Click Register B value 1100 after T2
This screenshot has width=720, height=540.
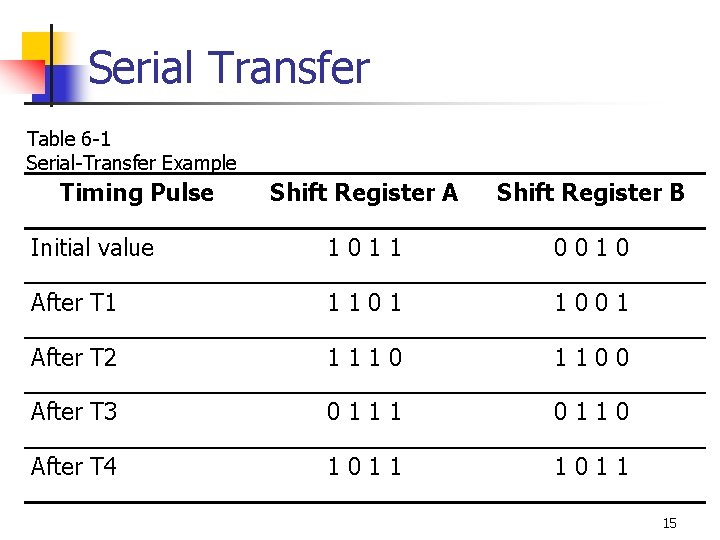click(591, 358)
